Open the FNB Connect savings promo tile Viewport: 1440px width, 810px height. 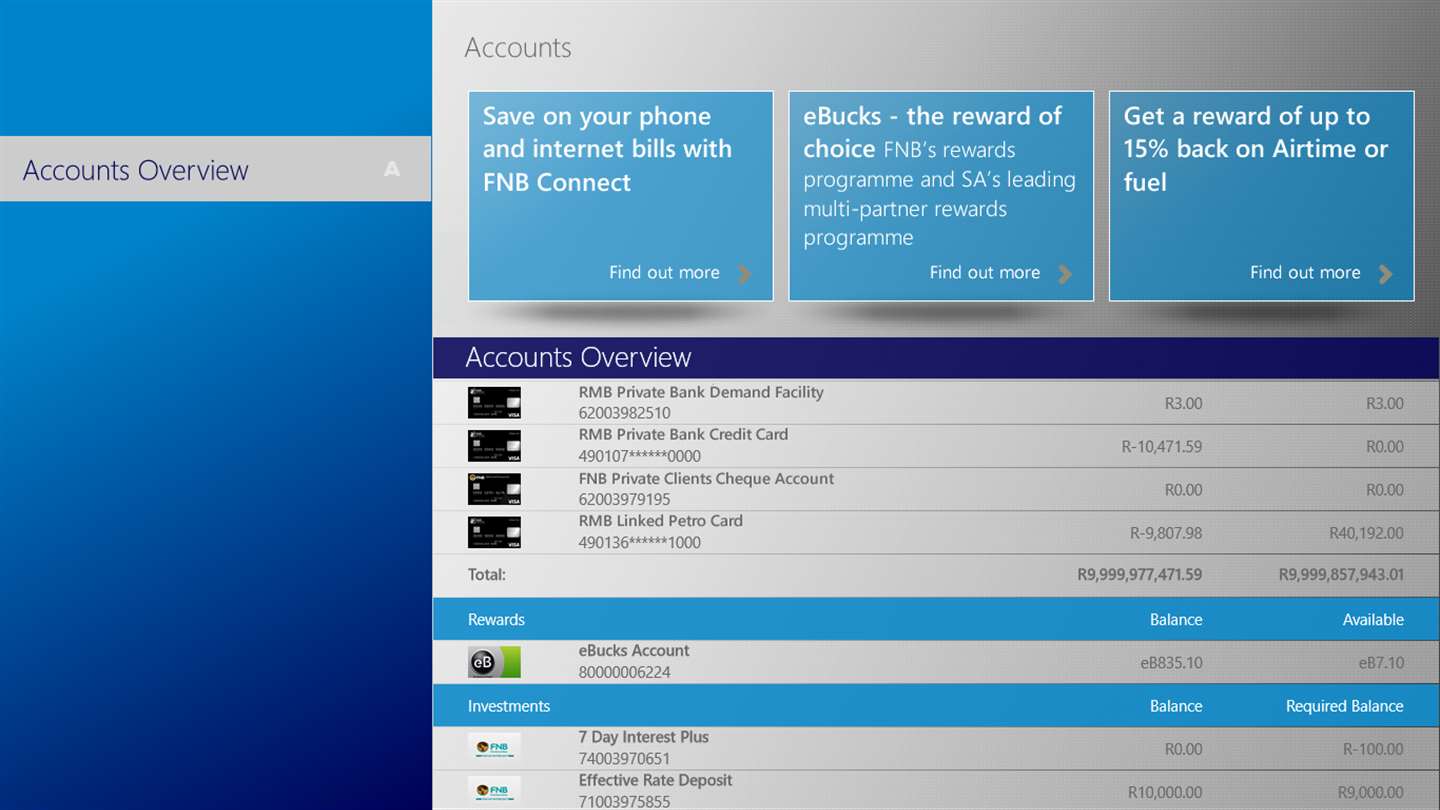click(621, 196)
